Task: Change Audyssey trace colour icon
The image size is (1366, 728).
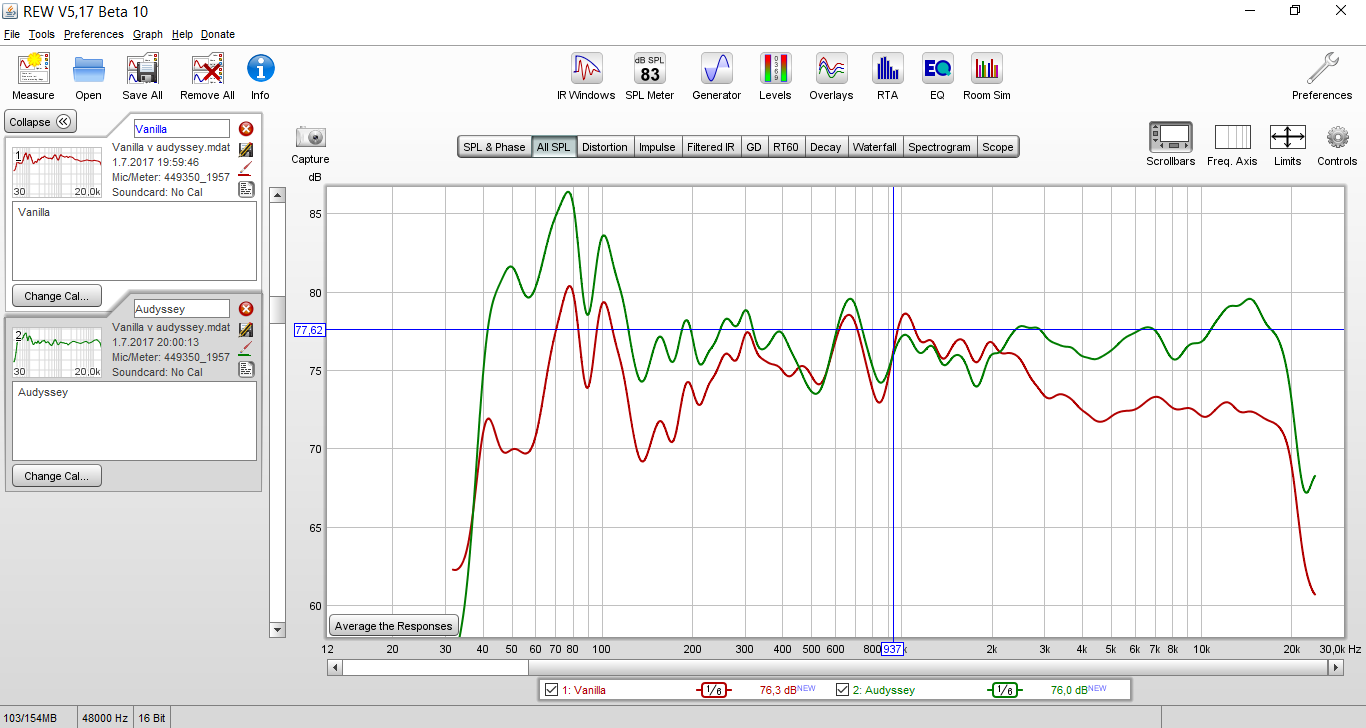Action: click(246, 349)
